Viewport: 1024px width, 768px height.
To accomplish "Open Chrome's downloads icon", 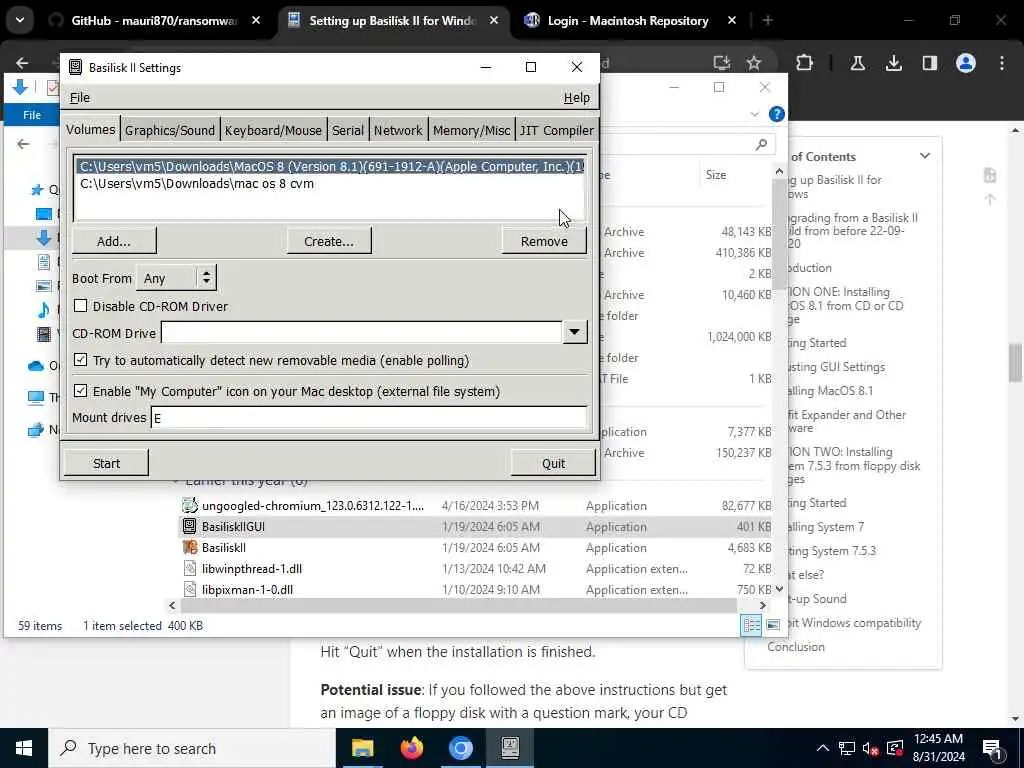I will 893,63.
